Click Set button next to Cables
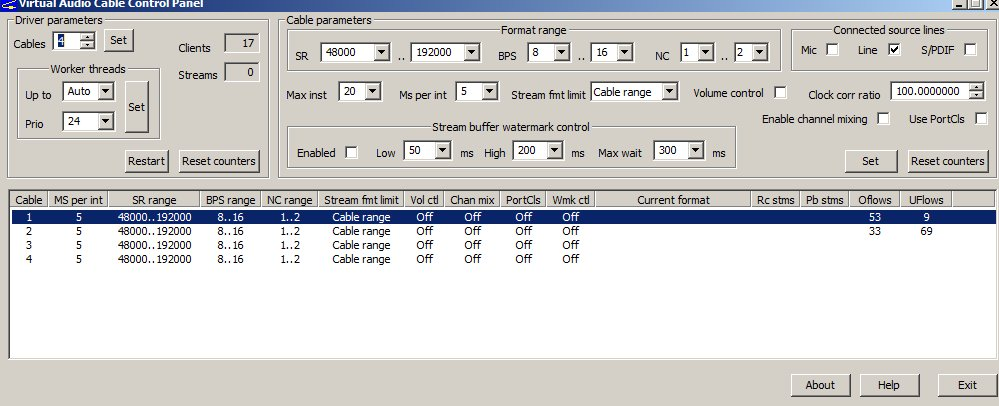This screenshot has width=999, height=406. coord(119,40)
